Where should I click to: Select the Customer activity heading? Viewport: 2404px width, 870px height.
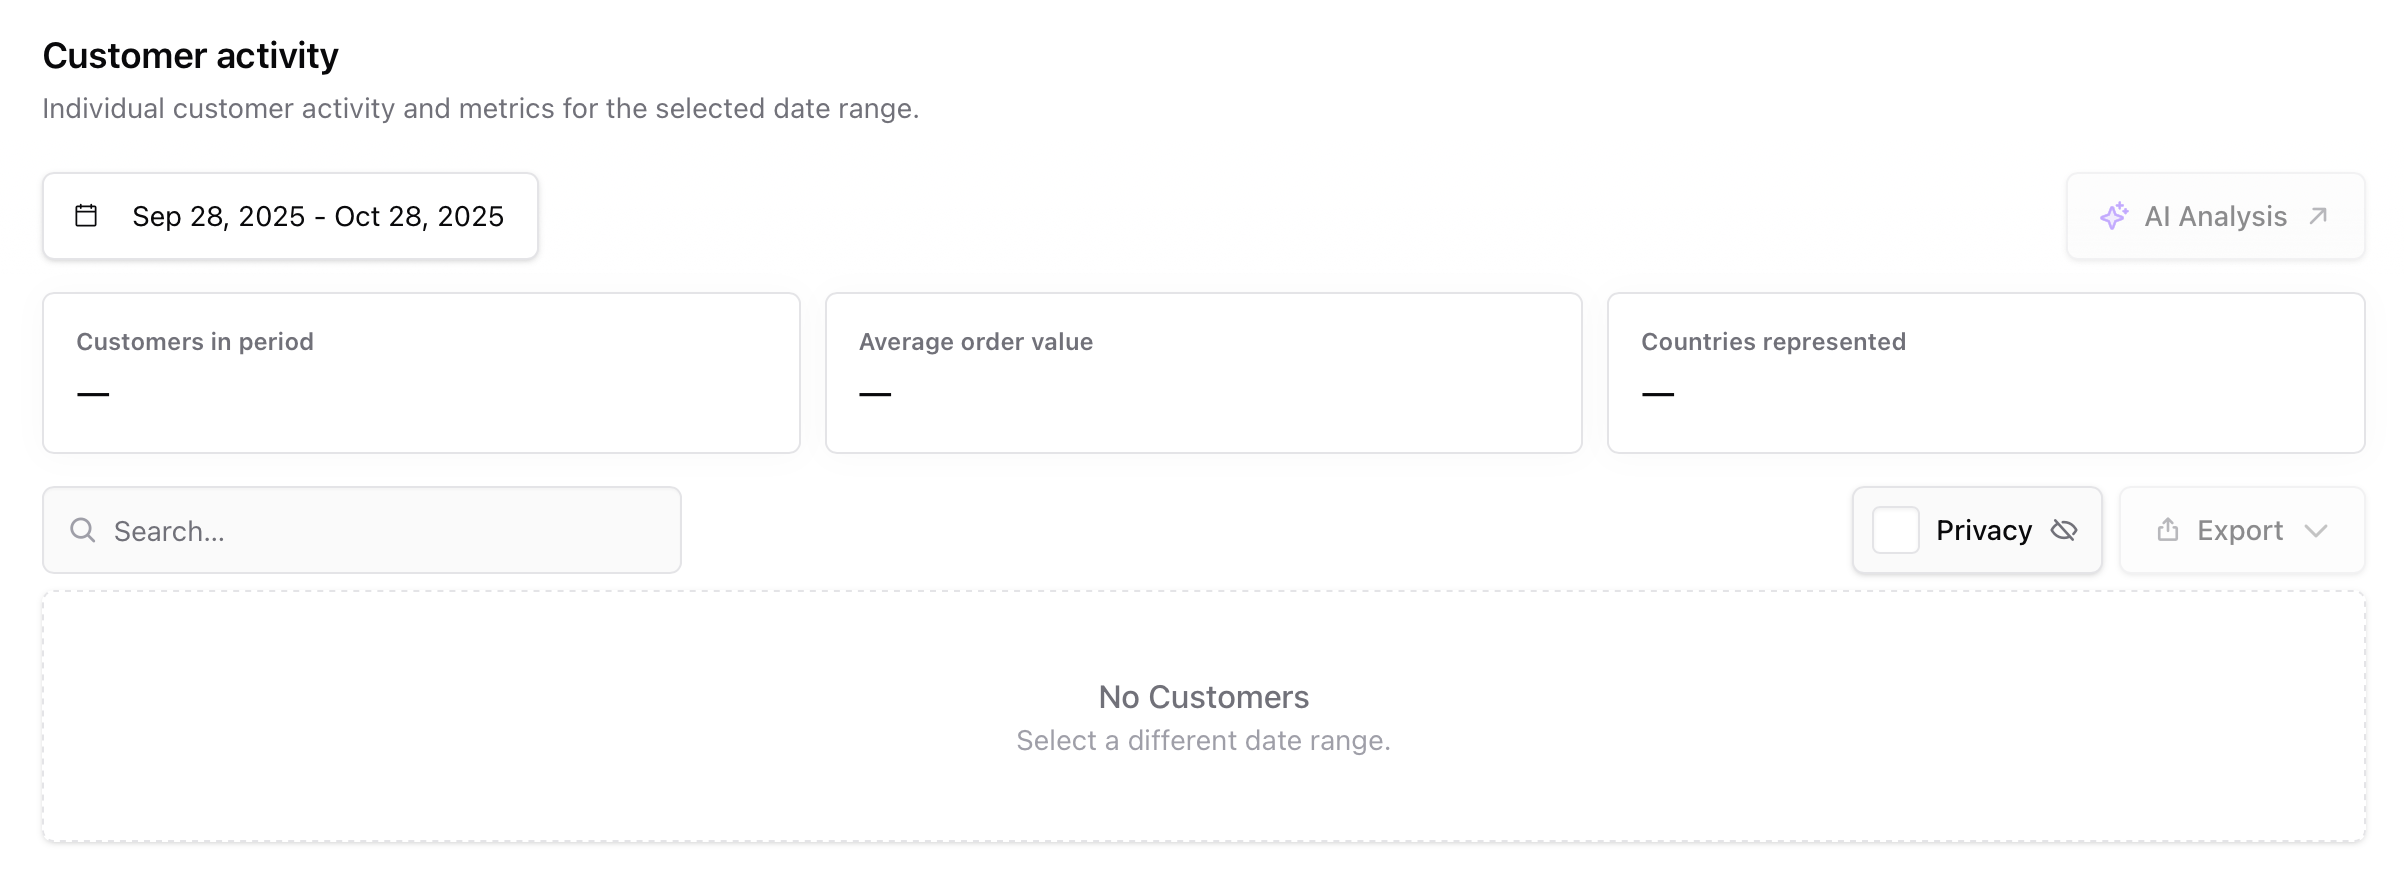point(190,55)
